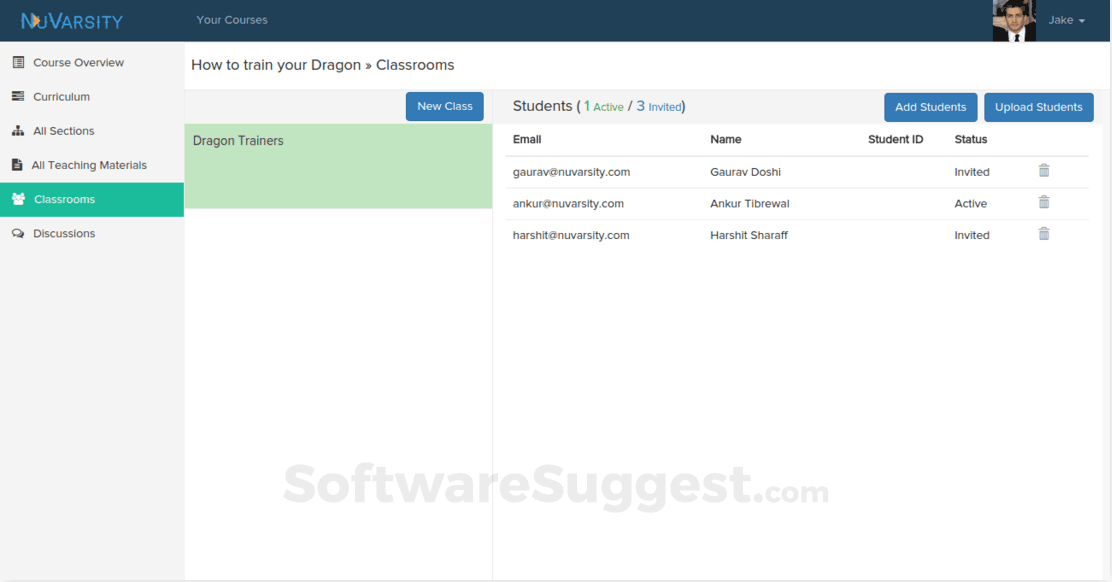
Task: Click the All Sections hierarchy icon
Action: 18,130
